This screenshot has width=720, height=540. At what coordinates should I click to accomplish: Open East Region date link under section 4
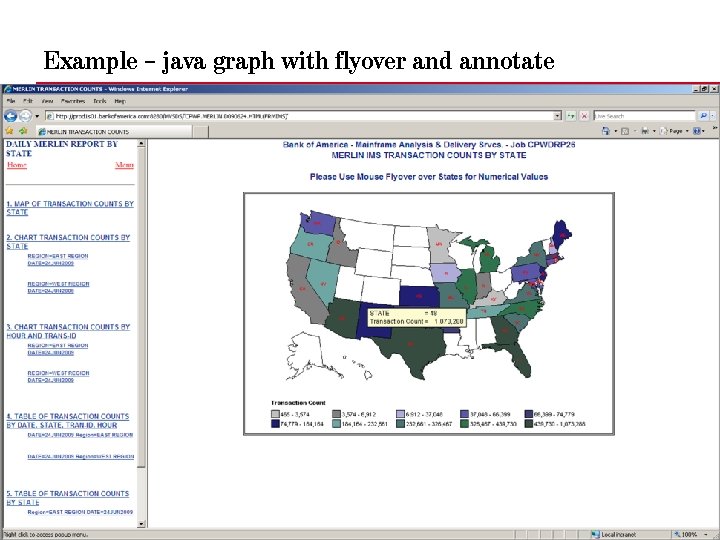click(80, 435)
